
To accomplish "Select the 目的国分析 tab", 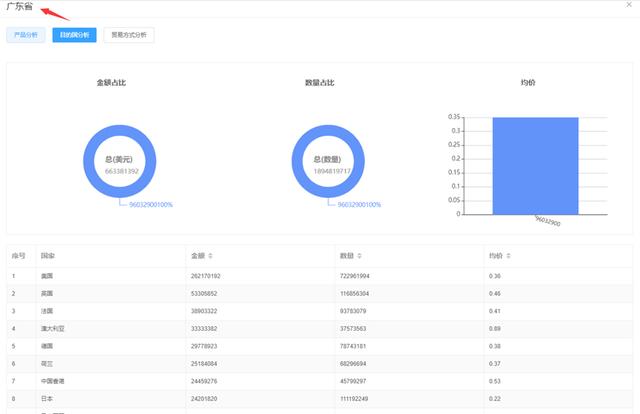I will (x=74, y=35).
